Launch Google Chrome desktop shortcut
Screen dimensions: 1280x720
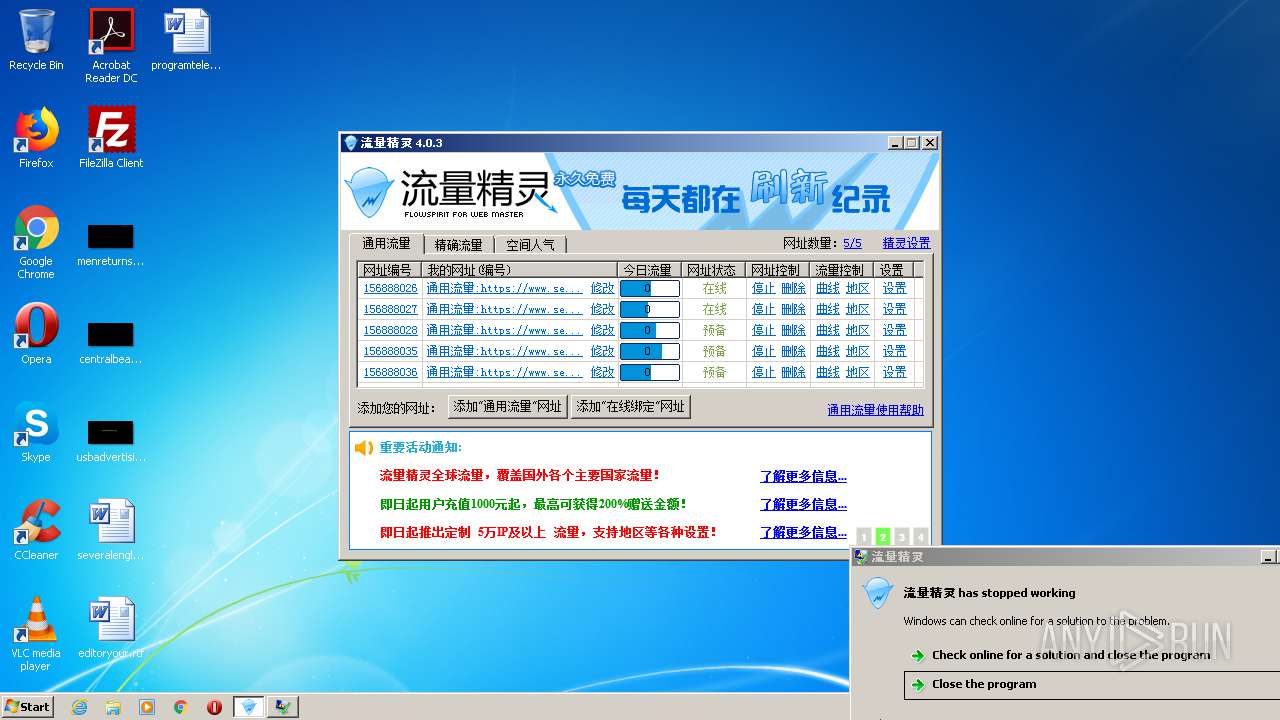tap(36, 242)
